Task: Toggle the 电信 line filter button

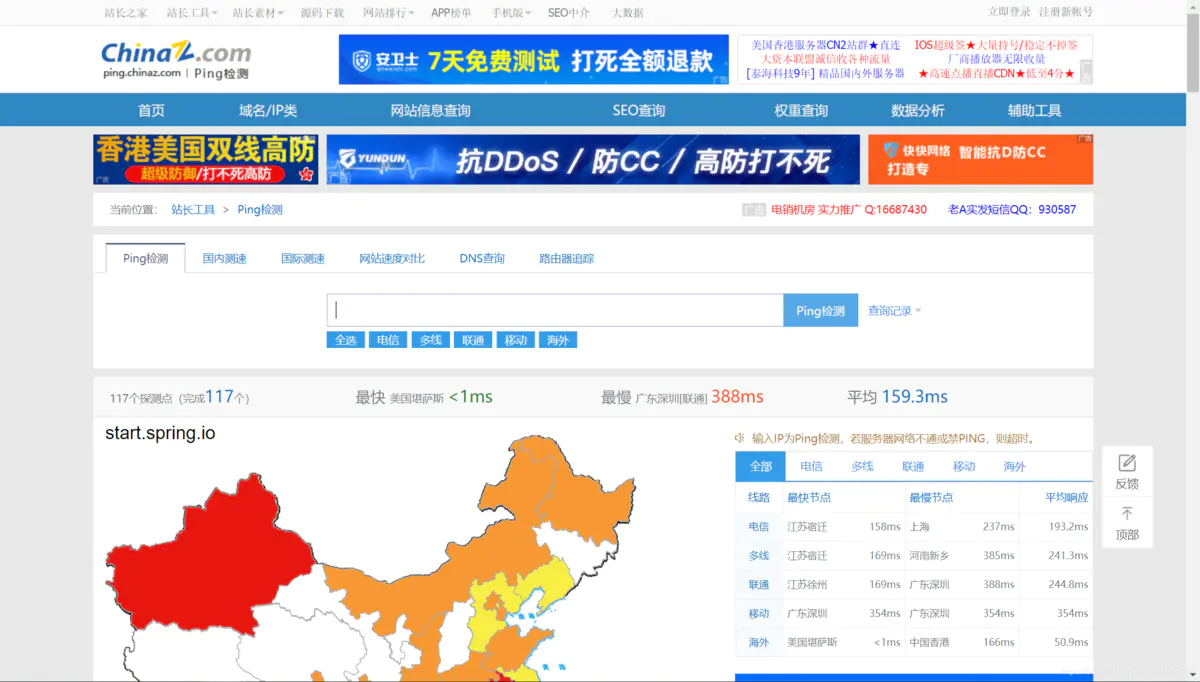Action: tap(388, 340)
